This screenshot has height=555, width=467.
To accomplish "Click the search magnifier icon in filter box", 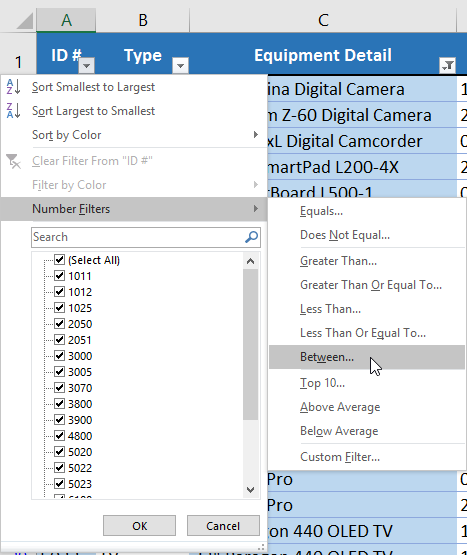I will (251, 237).
